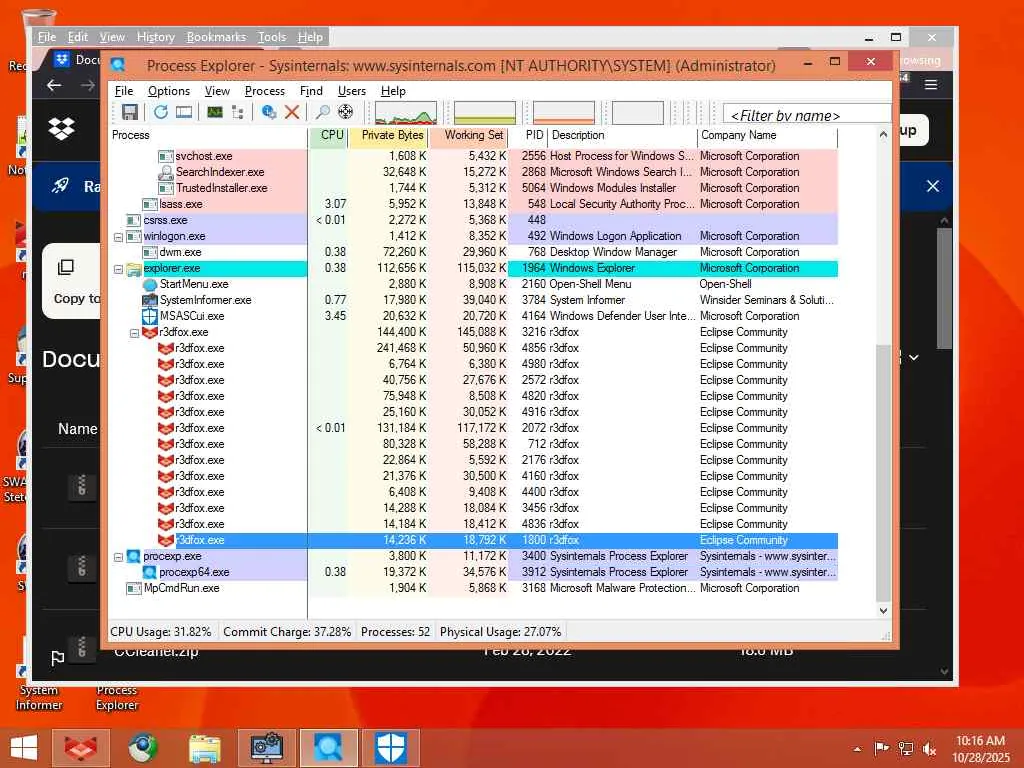
Task: Select the csrss.exe process row
Action: tap(473, 220)
